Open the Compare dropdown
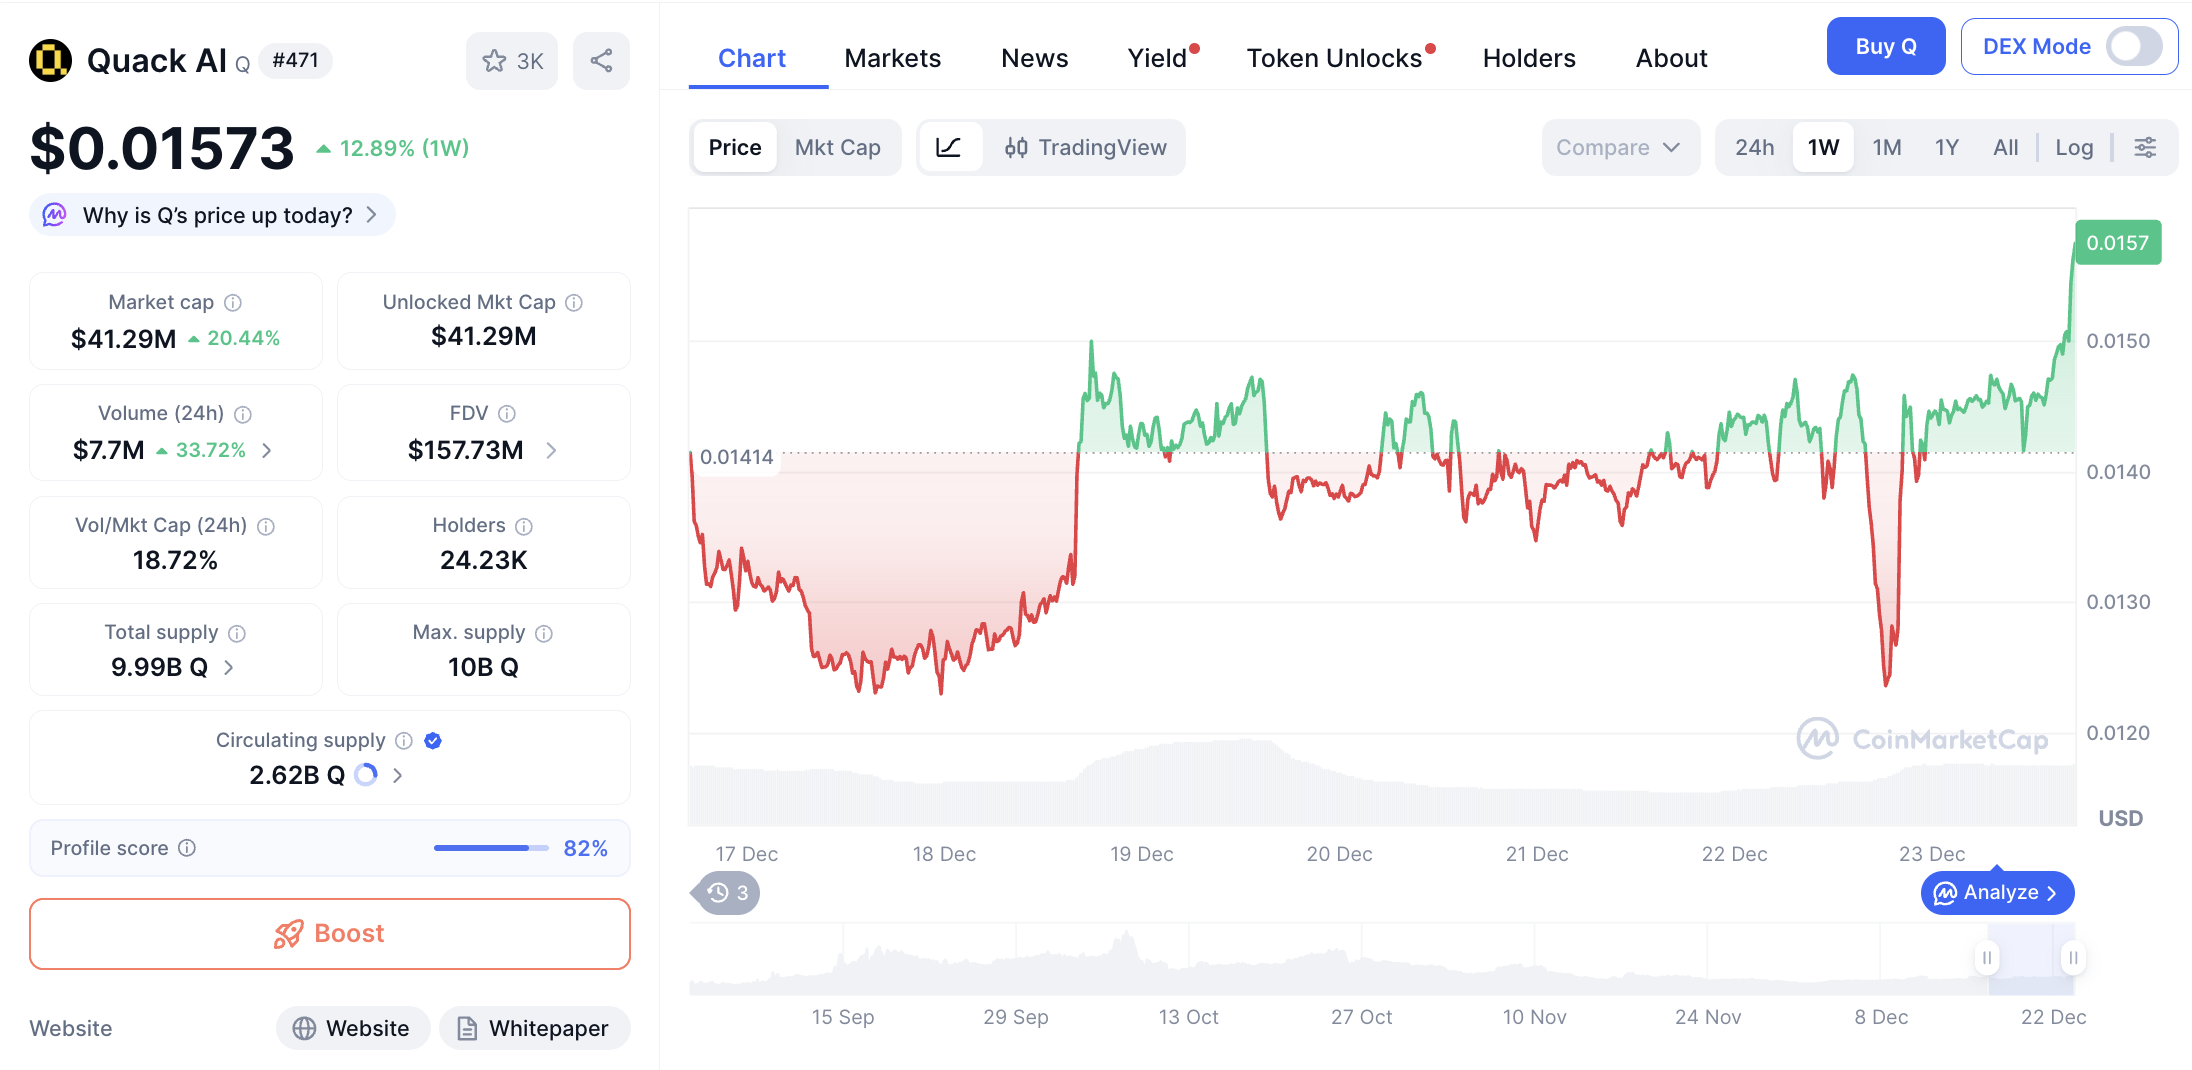The height and width of the screenshot is (1070, 2192). [x=1618, y=148]
